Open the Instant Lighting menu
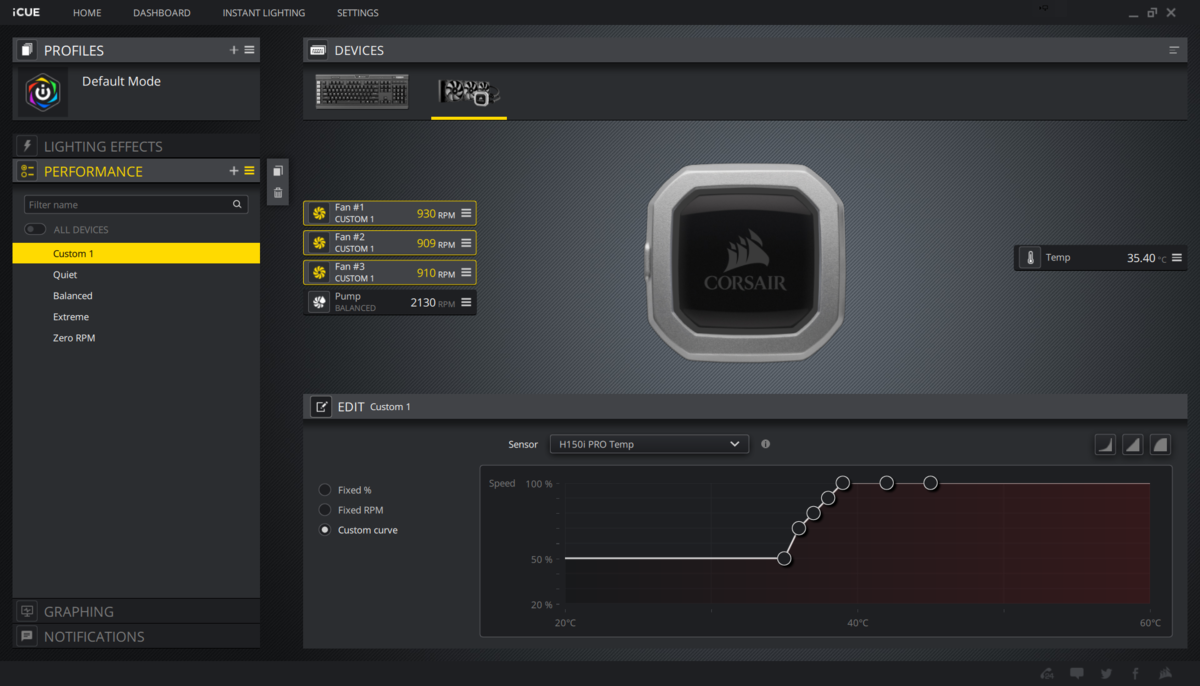This screenshot has width=1200, height=686. point(264,13)
